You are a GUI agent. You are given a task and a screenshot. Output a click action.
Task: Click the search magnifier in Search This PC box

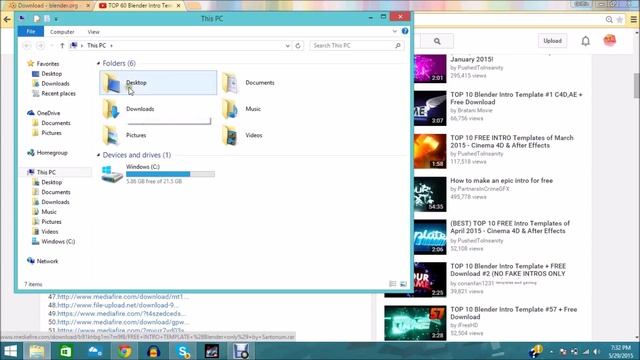tap(398, 46)
